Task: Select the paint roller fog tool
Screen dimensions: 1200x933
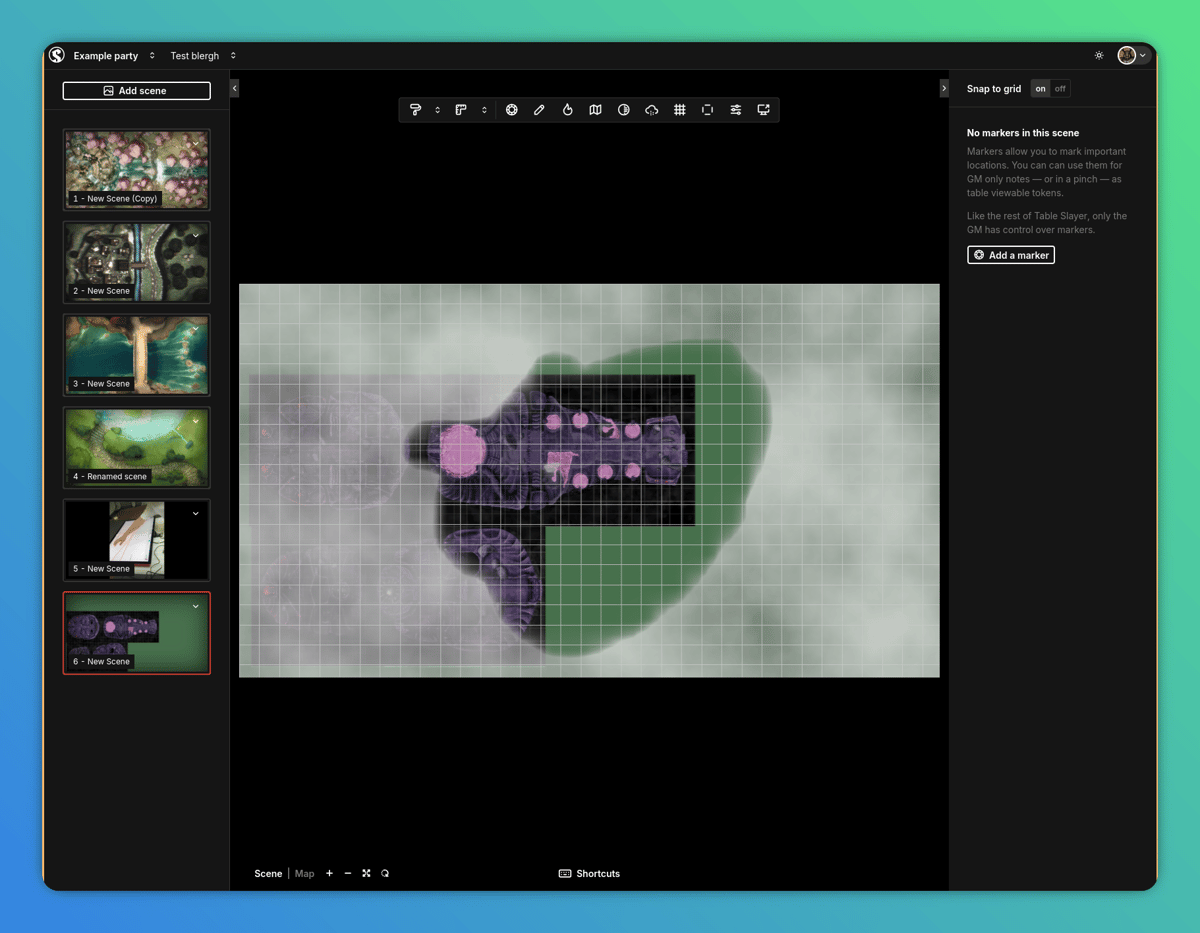Action: (416, 110)
